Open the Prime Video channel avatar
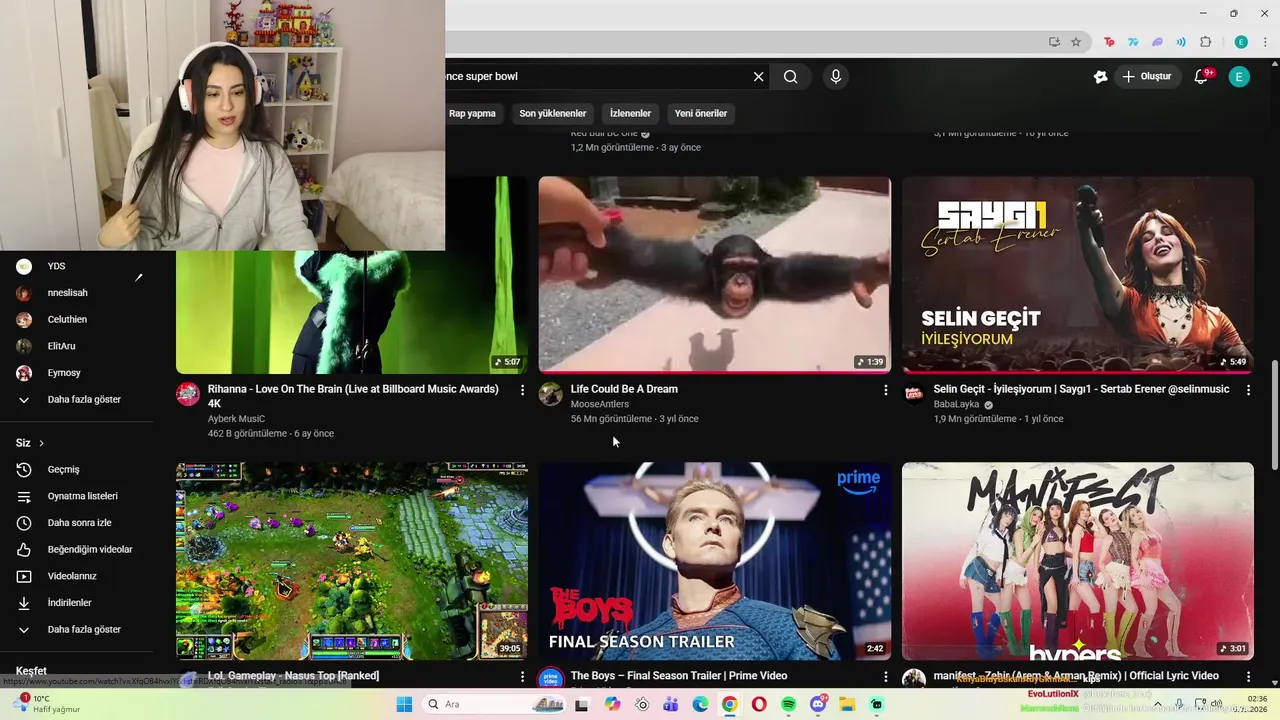This screenshot has height=720, width=1280. click(x=551, y=679)
